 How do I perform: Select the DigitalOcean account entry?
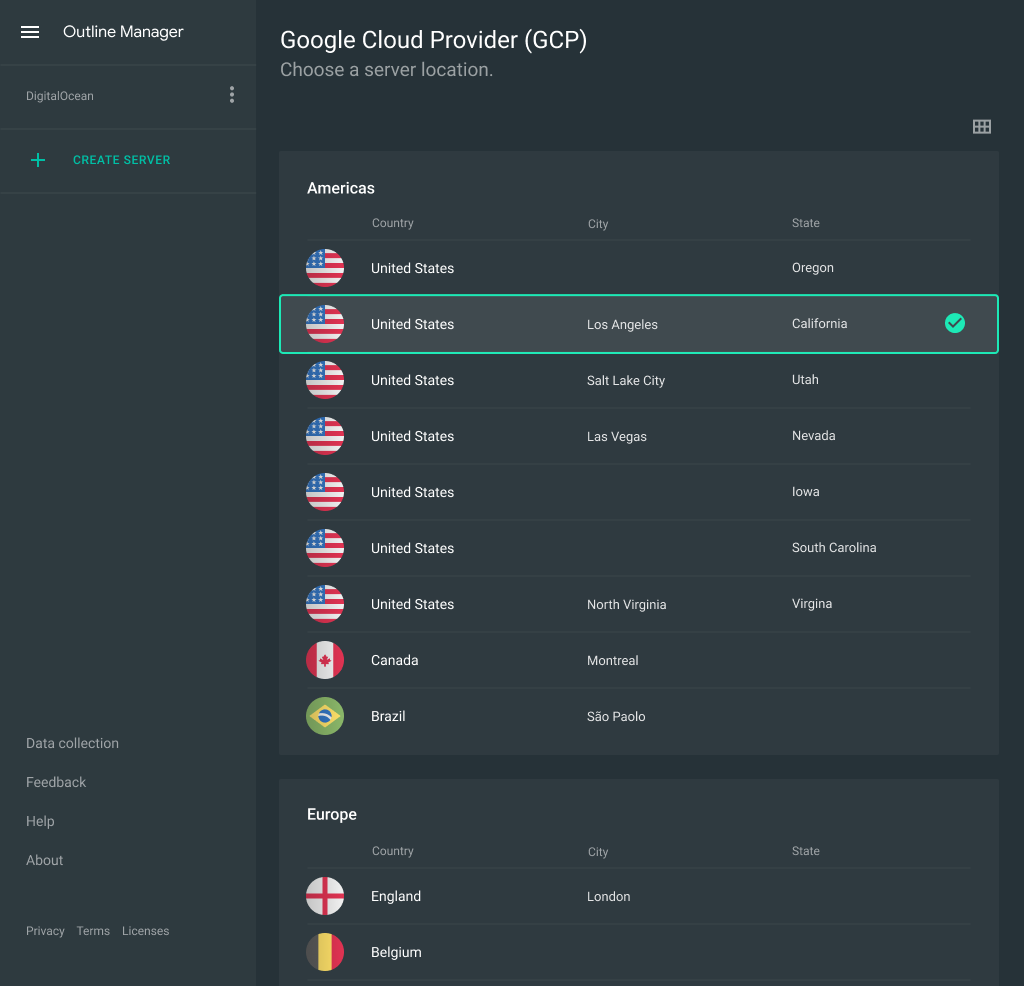tap(60, 96)
